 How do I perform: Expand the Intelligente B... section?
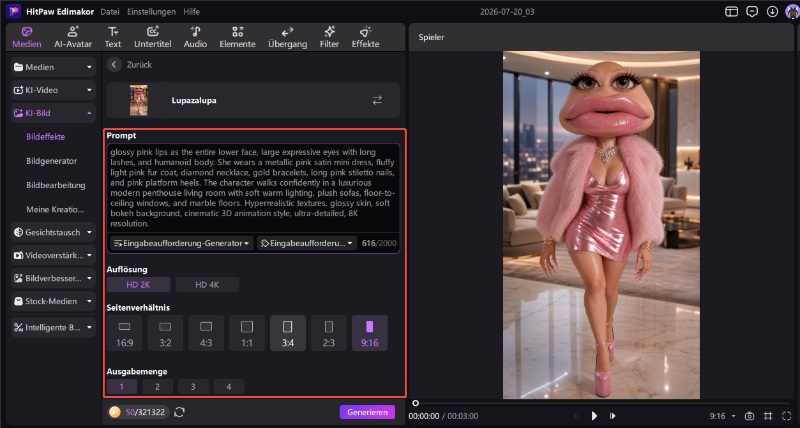pos(53,327)
